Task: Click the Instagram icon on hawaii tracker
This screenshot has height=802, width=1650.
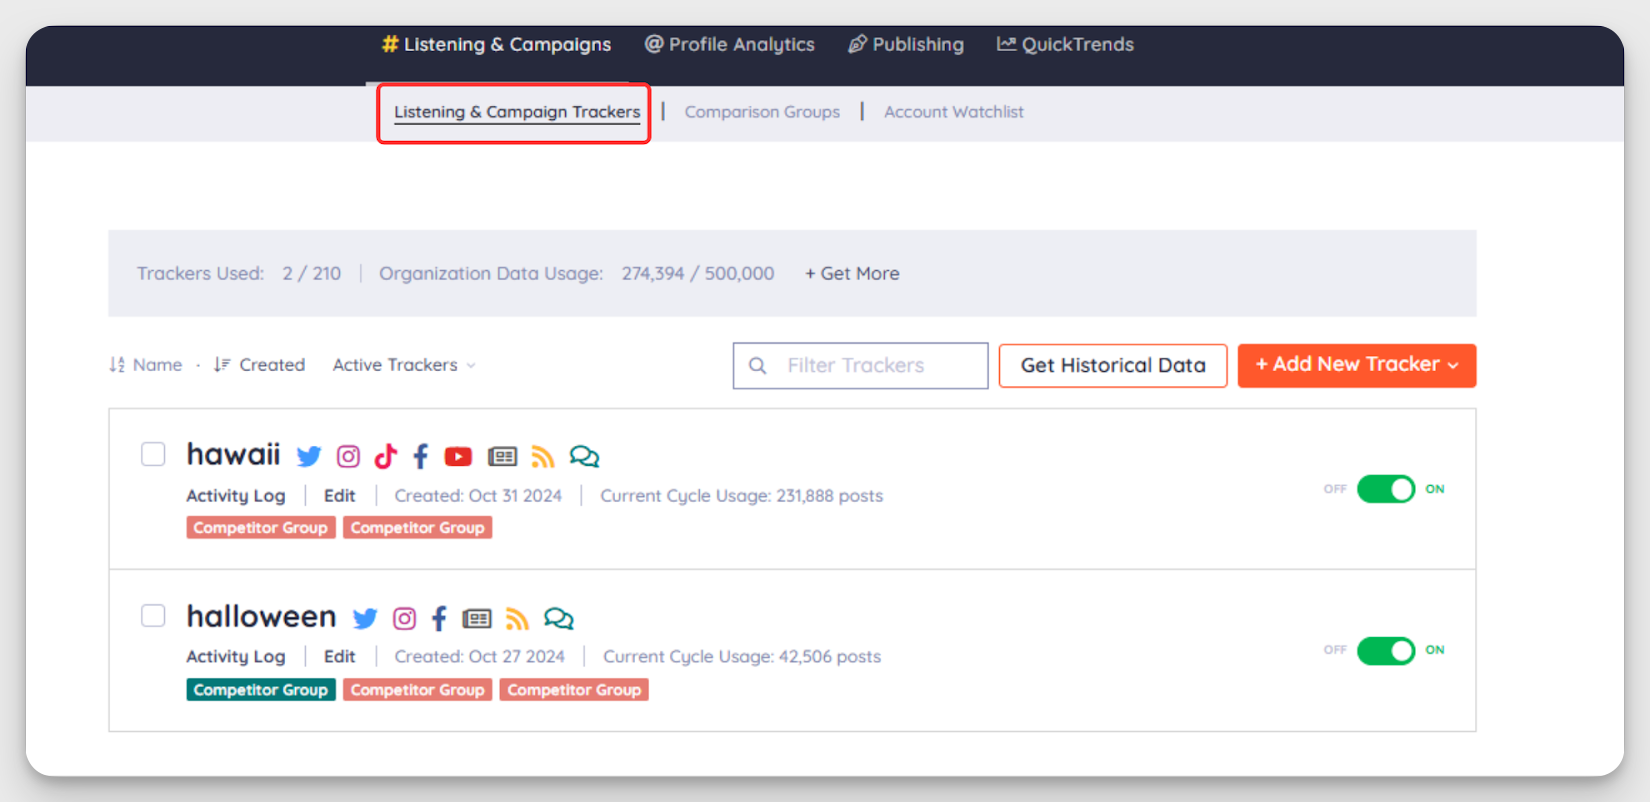Action: (x=348, y=457)
